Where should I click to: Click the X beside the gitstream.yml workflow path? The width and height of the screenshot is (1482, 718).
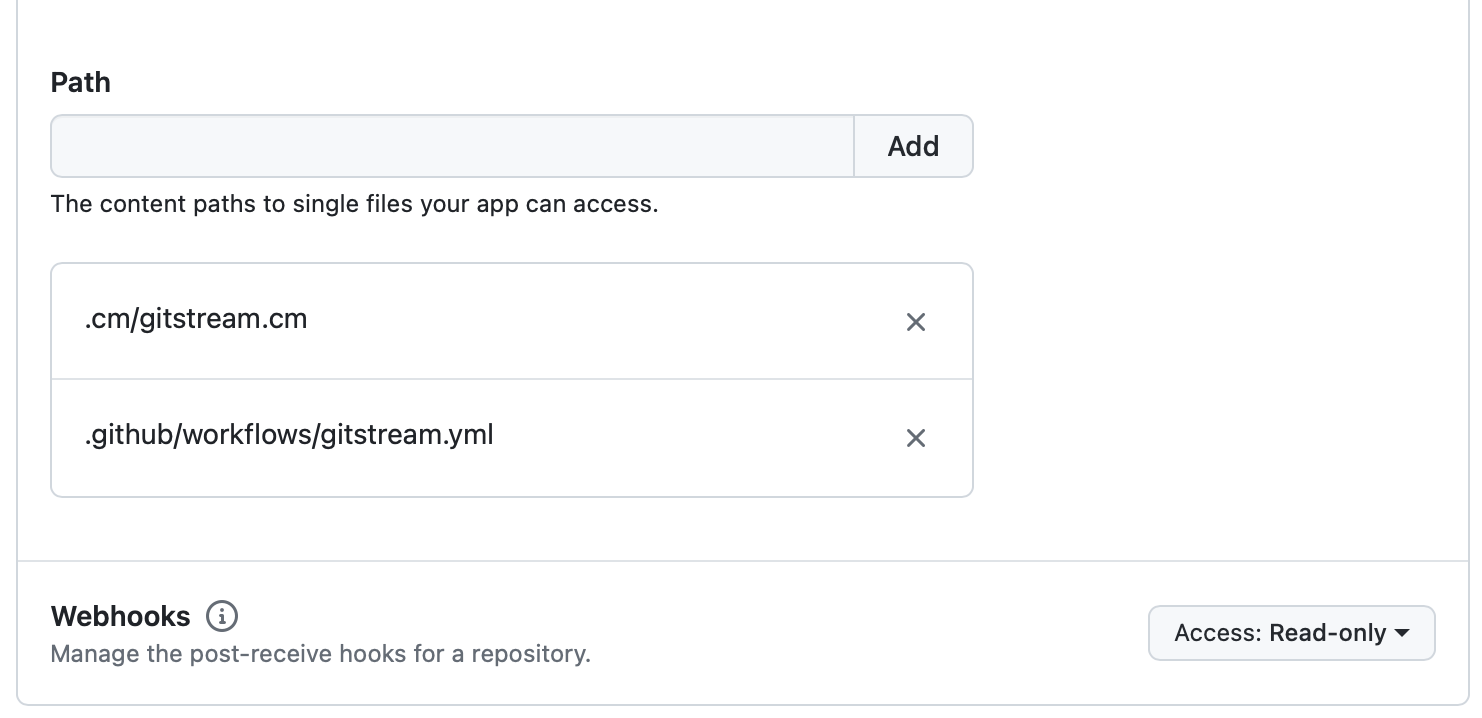point(916,437)
